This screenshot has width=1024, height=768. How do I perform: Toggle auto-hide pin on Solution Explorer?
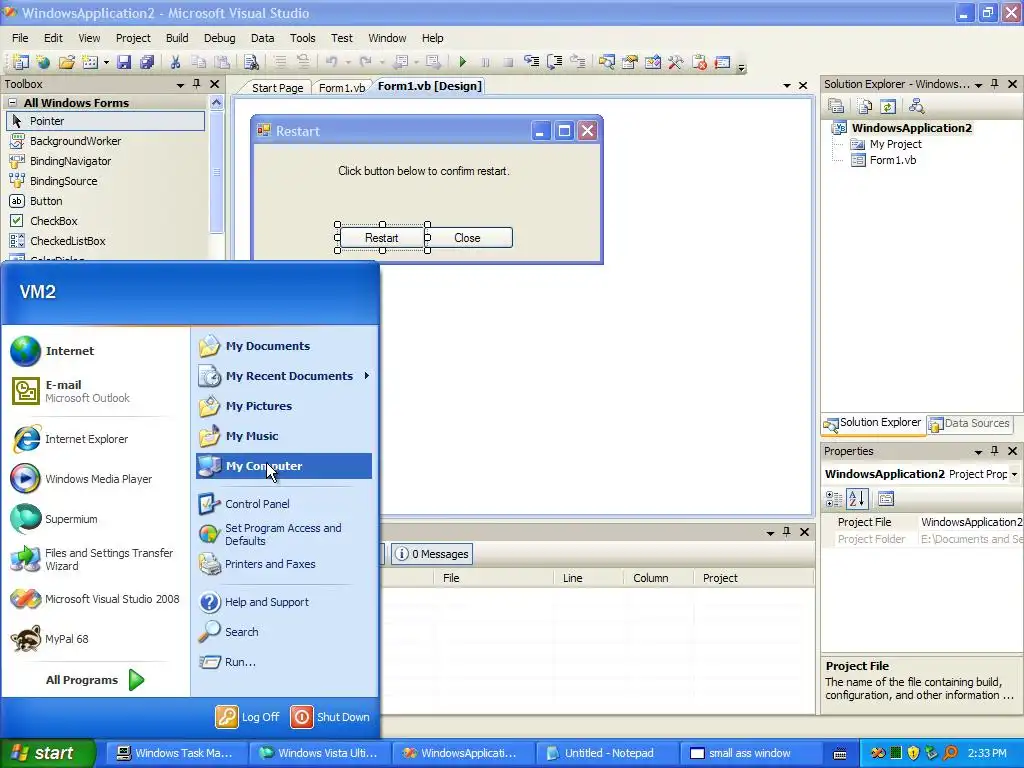pyautogui.click(x=995, y=84)
